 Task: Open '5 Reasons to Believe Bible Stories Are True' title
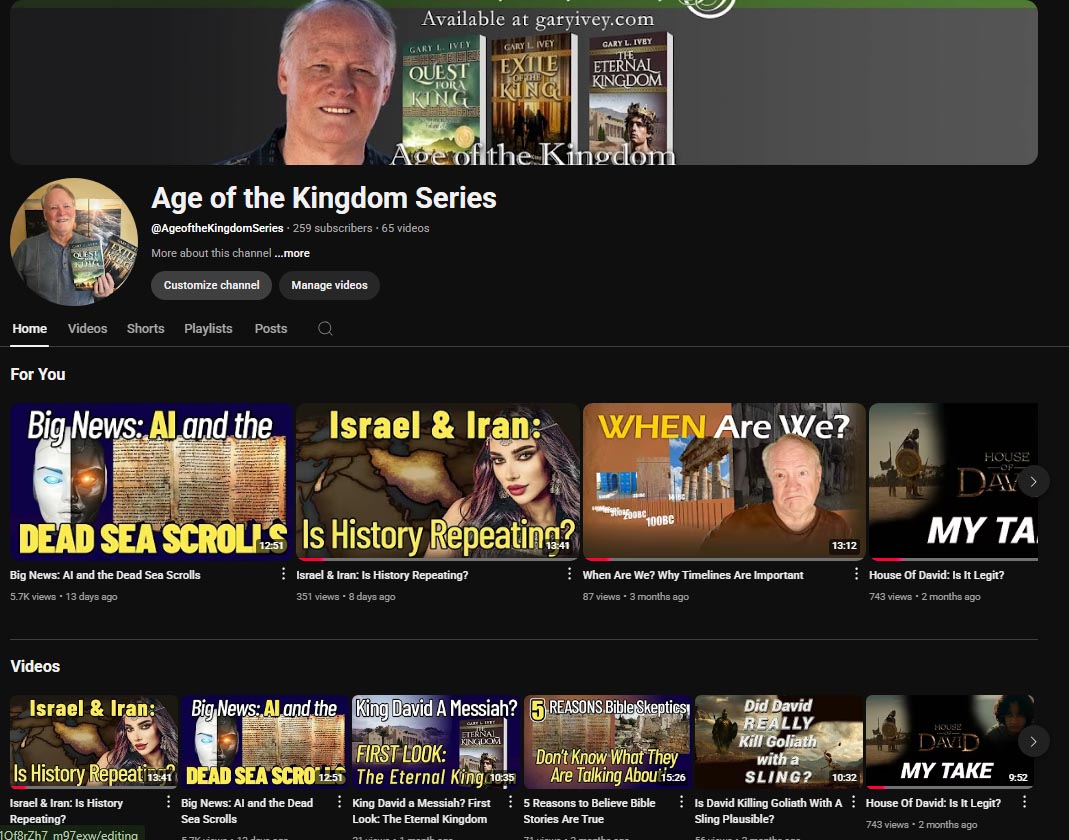pos(589,811)
